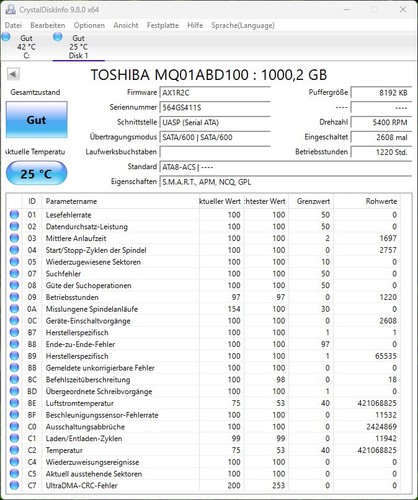
Task: Click the status icon for Datendurchsatz-Leistung
Action: coord(14,226)
